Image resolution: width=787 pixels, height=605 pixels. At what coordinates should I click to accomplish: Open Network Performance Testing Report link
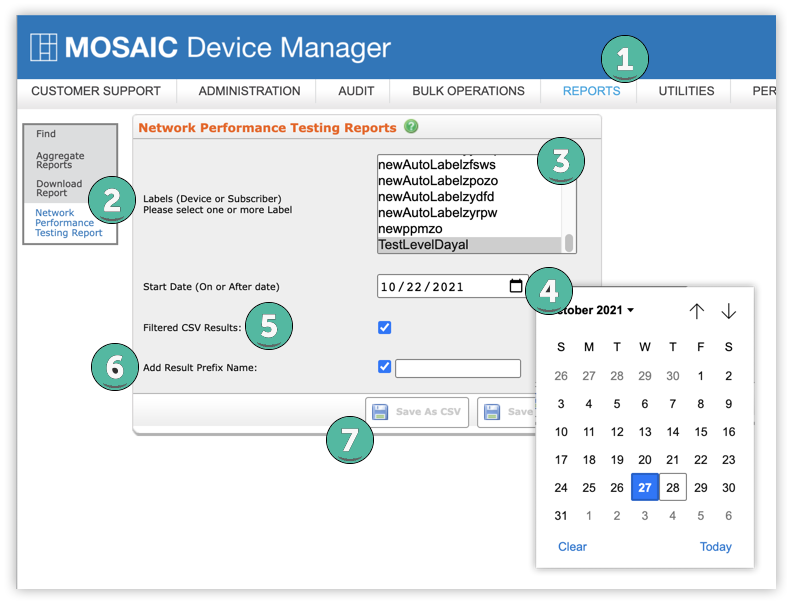(x=68, y=222)
